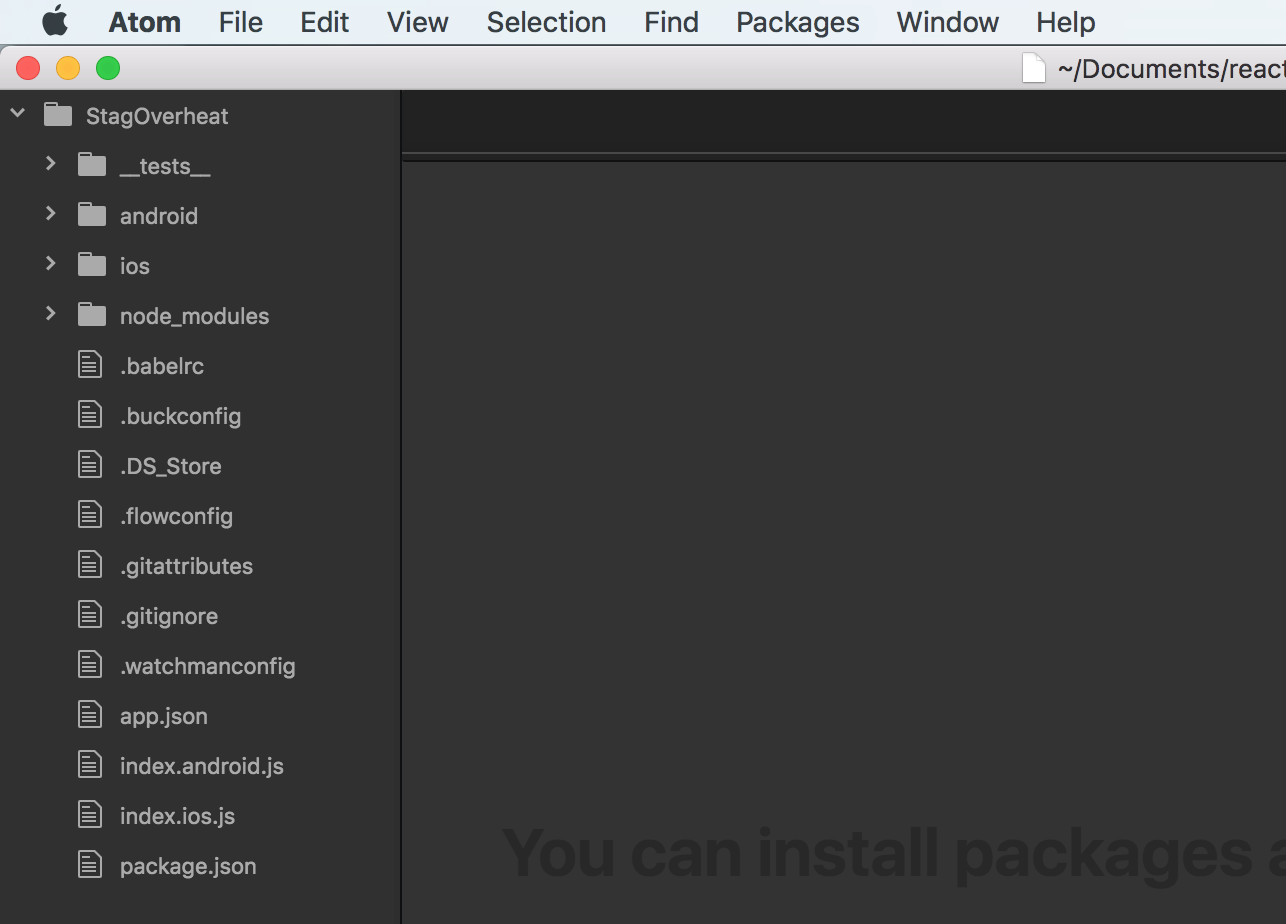Click the .DS_Store file icon
Screen dimensions: 1286x924
pos(90,465)
